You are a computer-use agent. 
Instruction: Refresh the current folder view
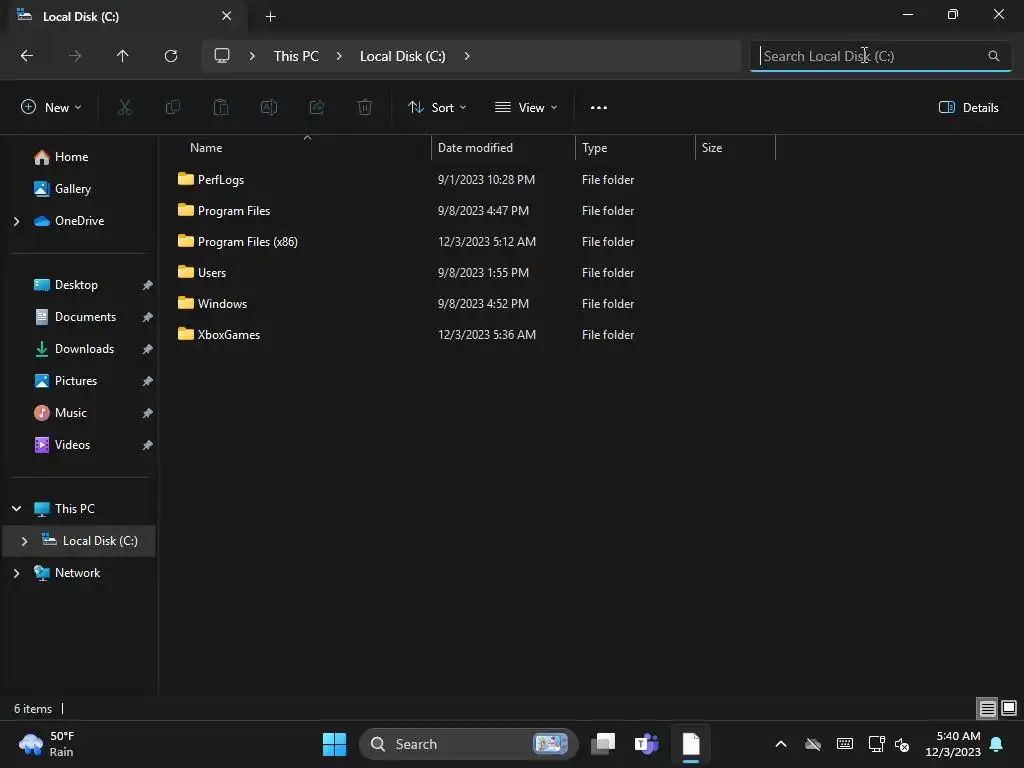(x=171, y=56)
